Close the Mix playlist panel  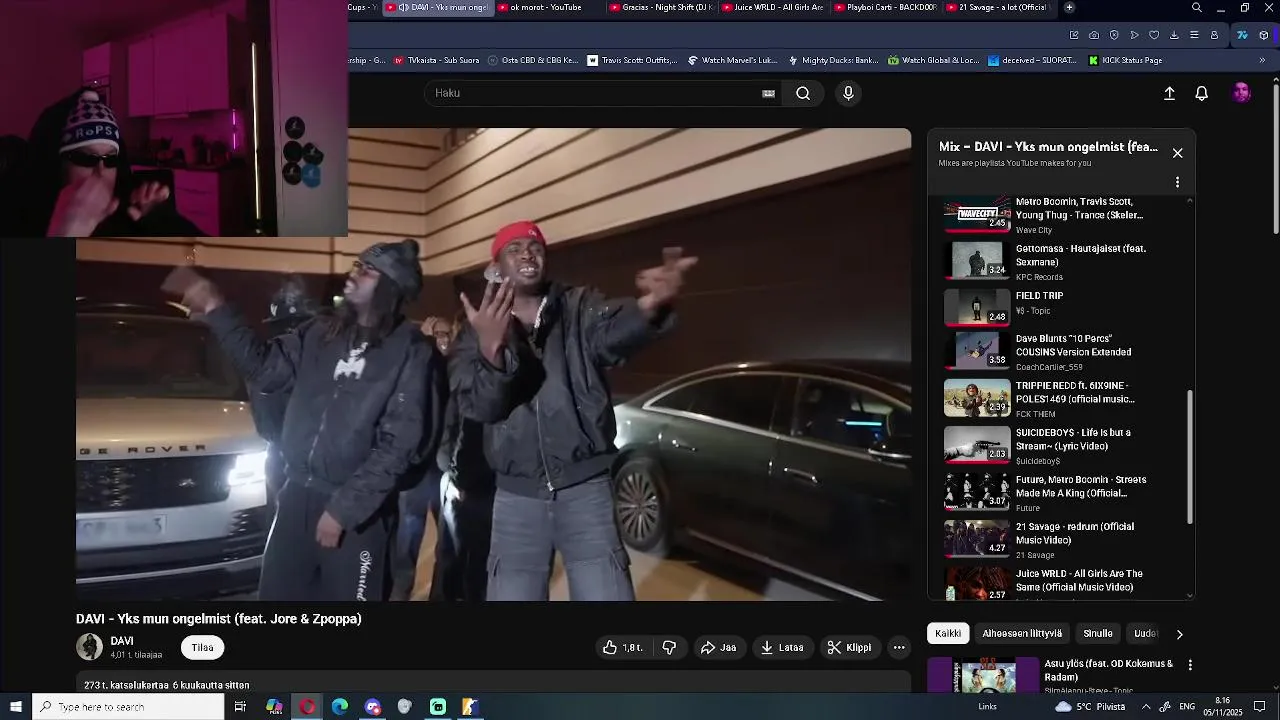[1177, 153]
